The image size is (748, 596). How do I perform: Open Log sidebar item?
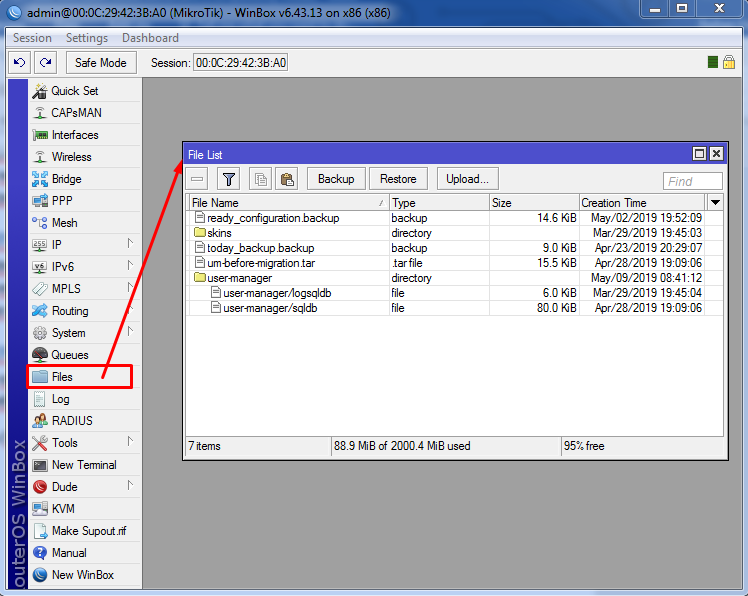(x=86, y=399)
